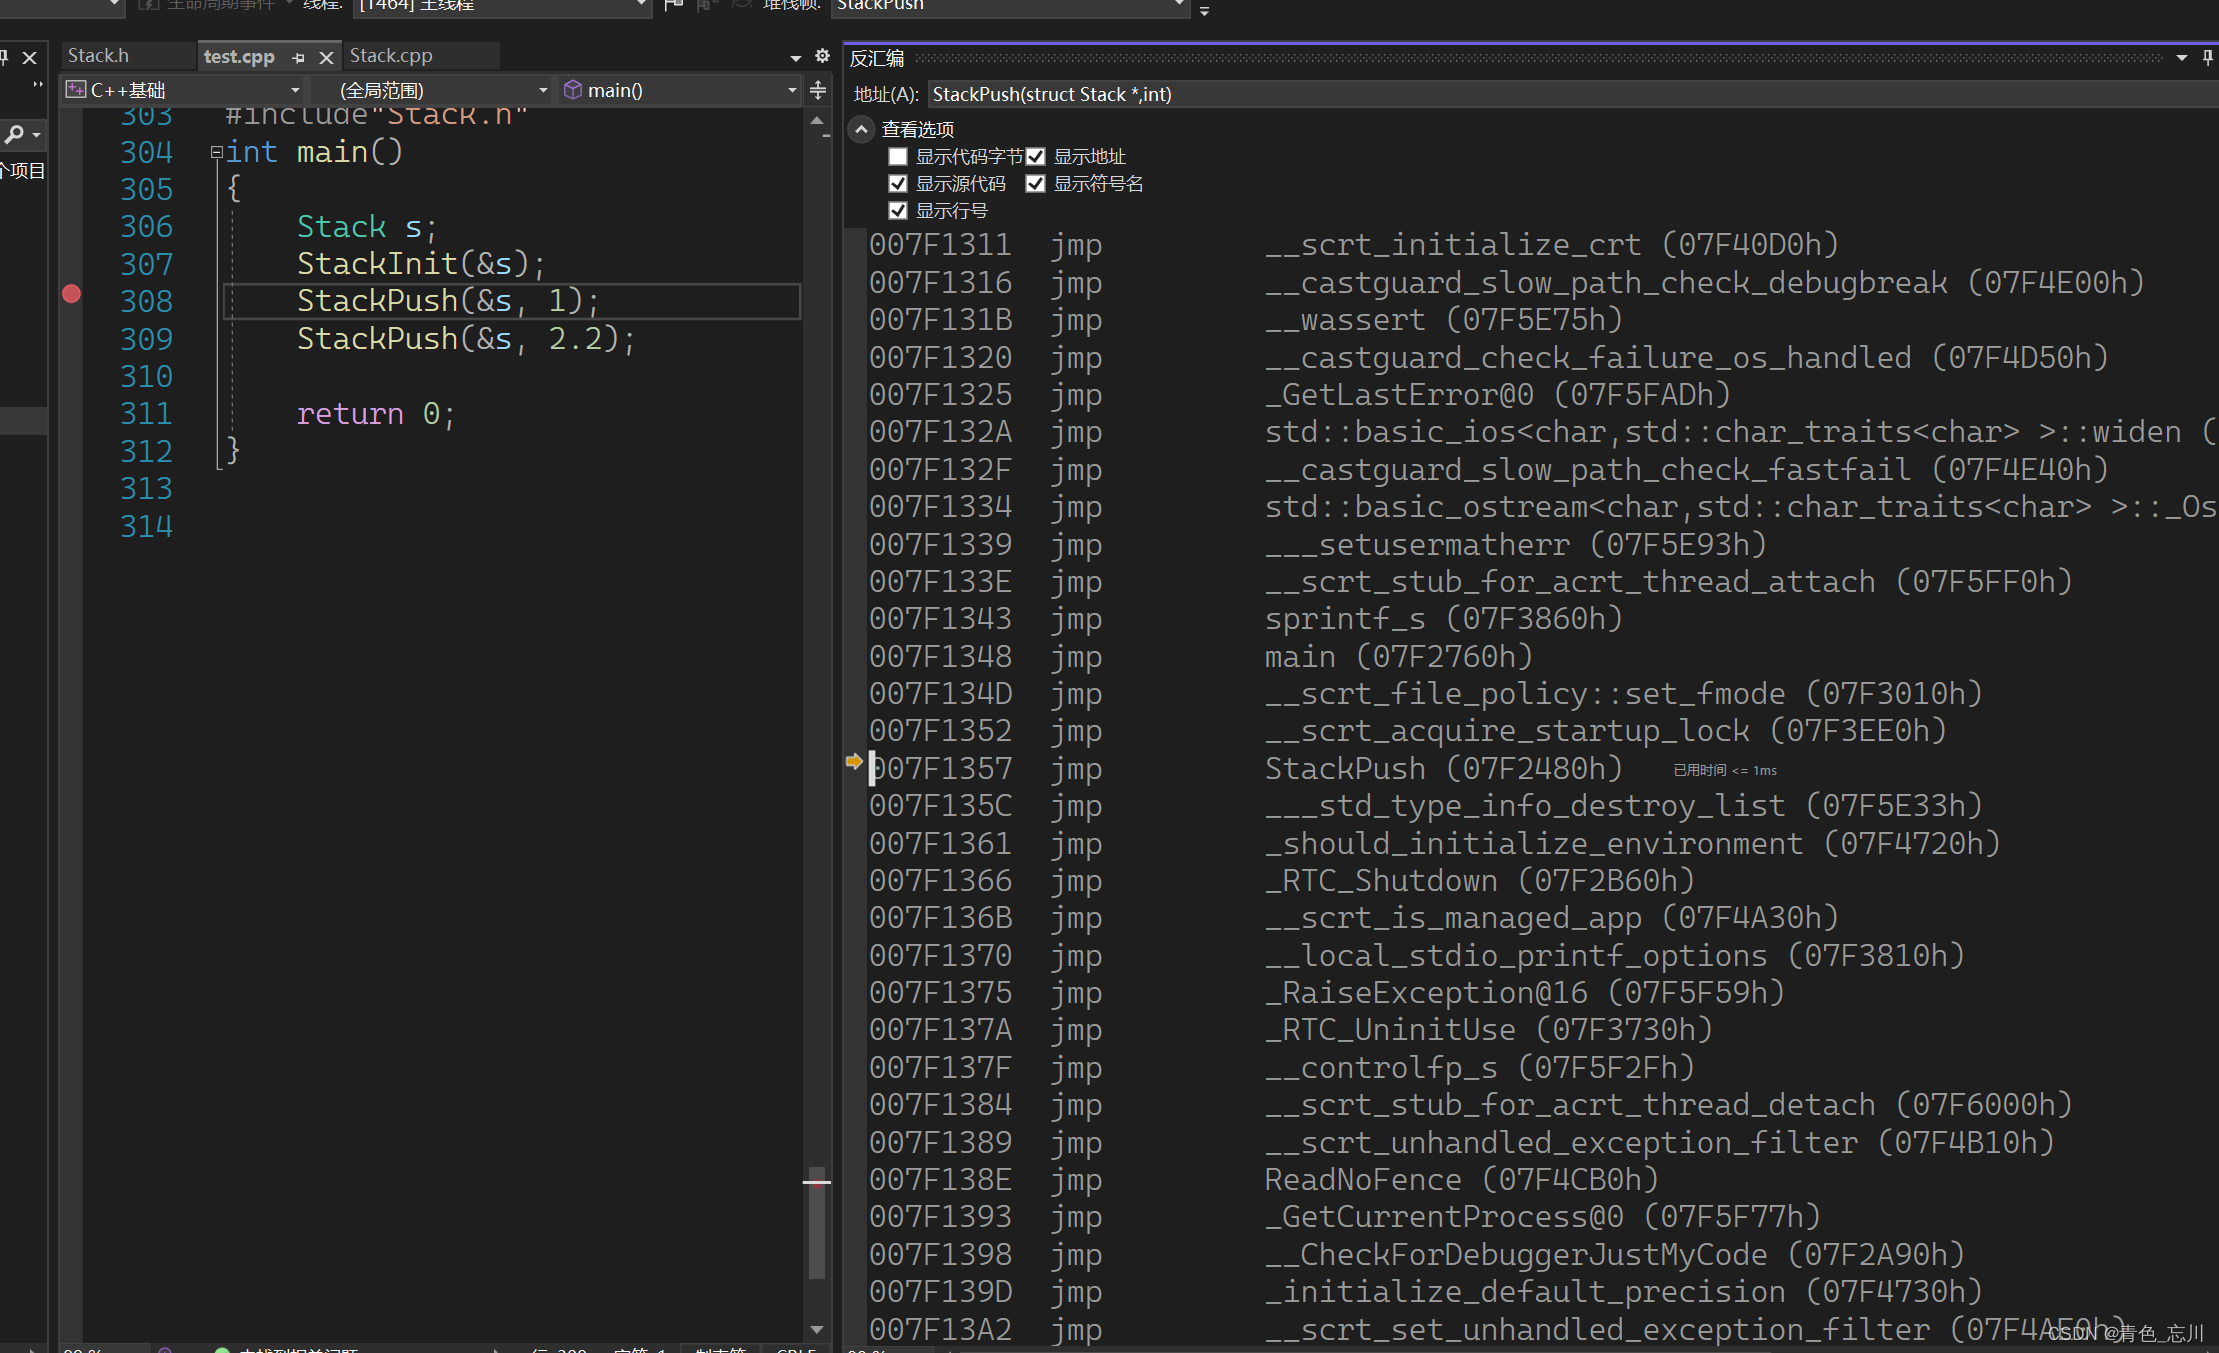
Task: Open the main() member dropdown
Action: point(792,91)
